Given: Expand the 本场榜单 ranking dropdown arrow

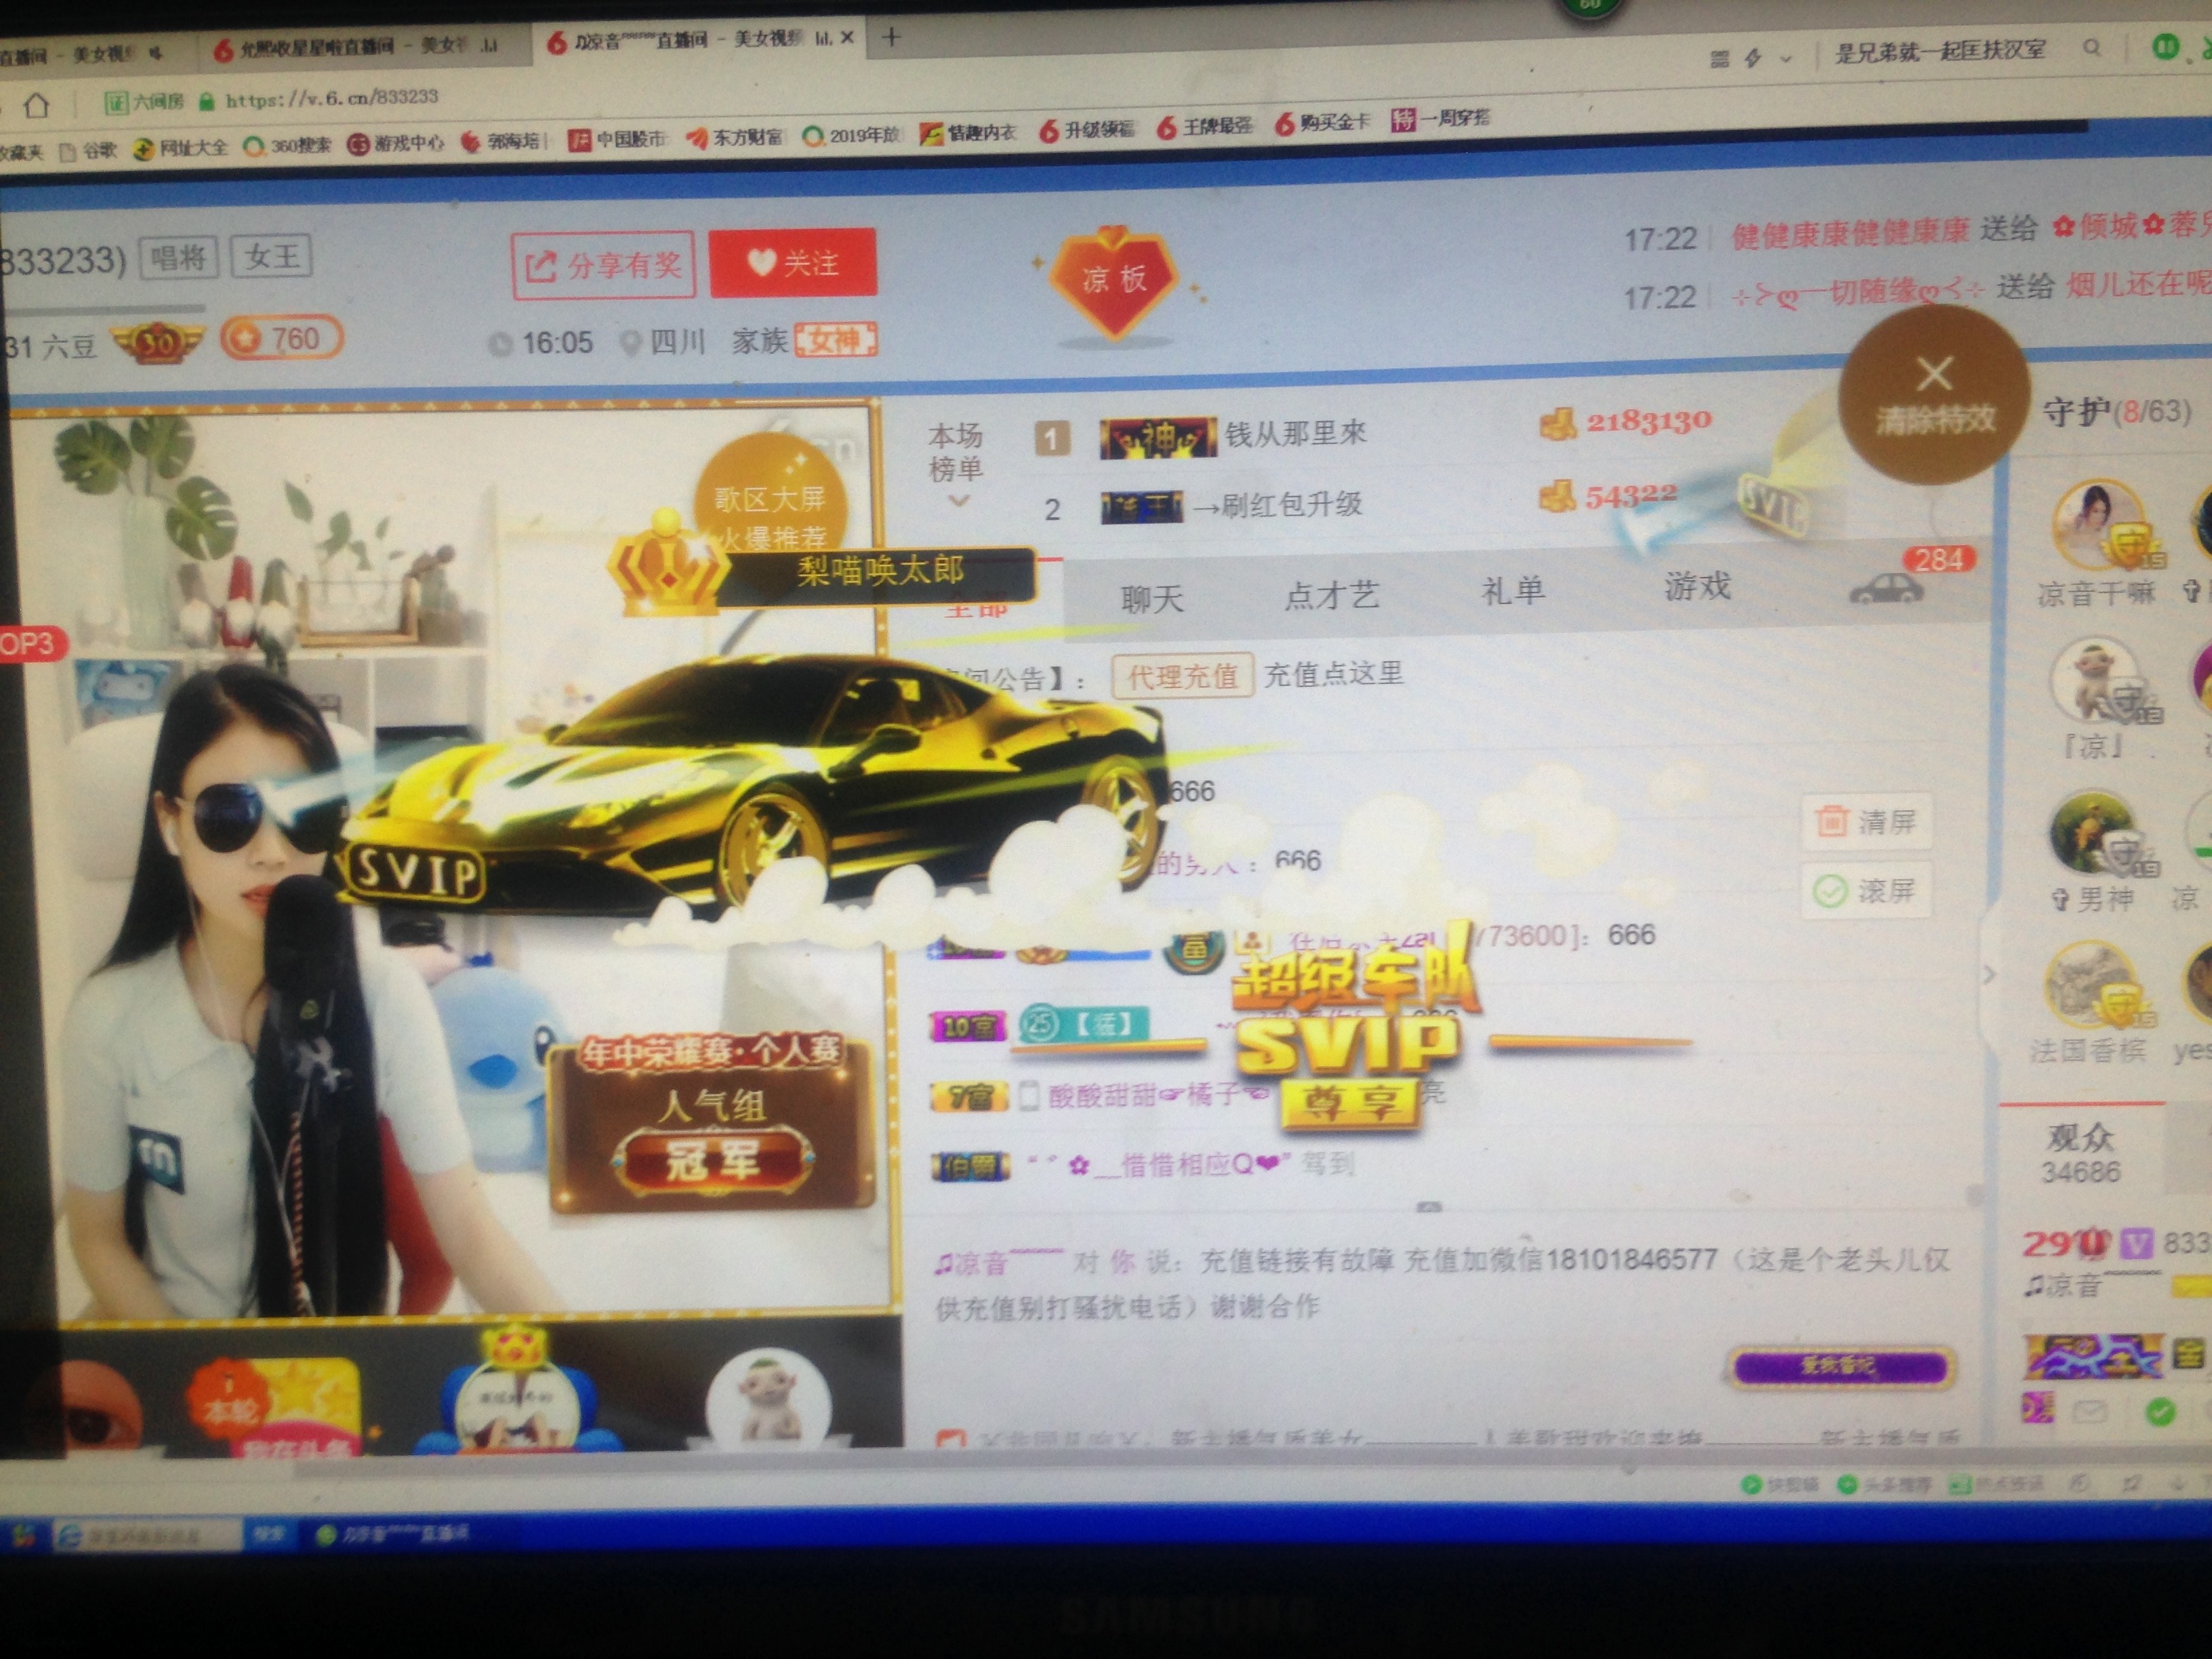Looking at the screenshot, I should click(958, 501).
